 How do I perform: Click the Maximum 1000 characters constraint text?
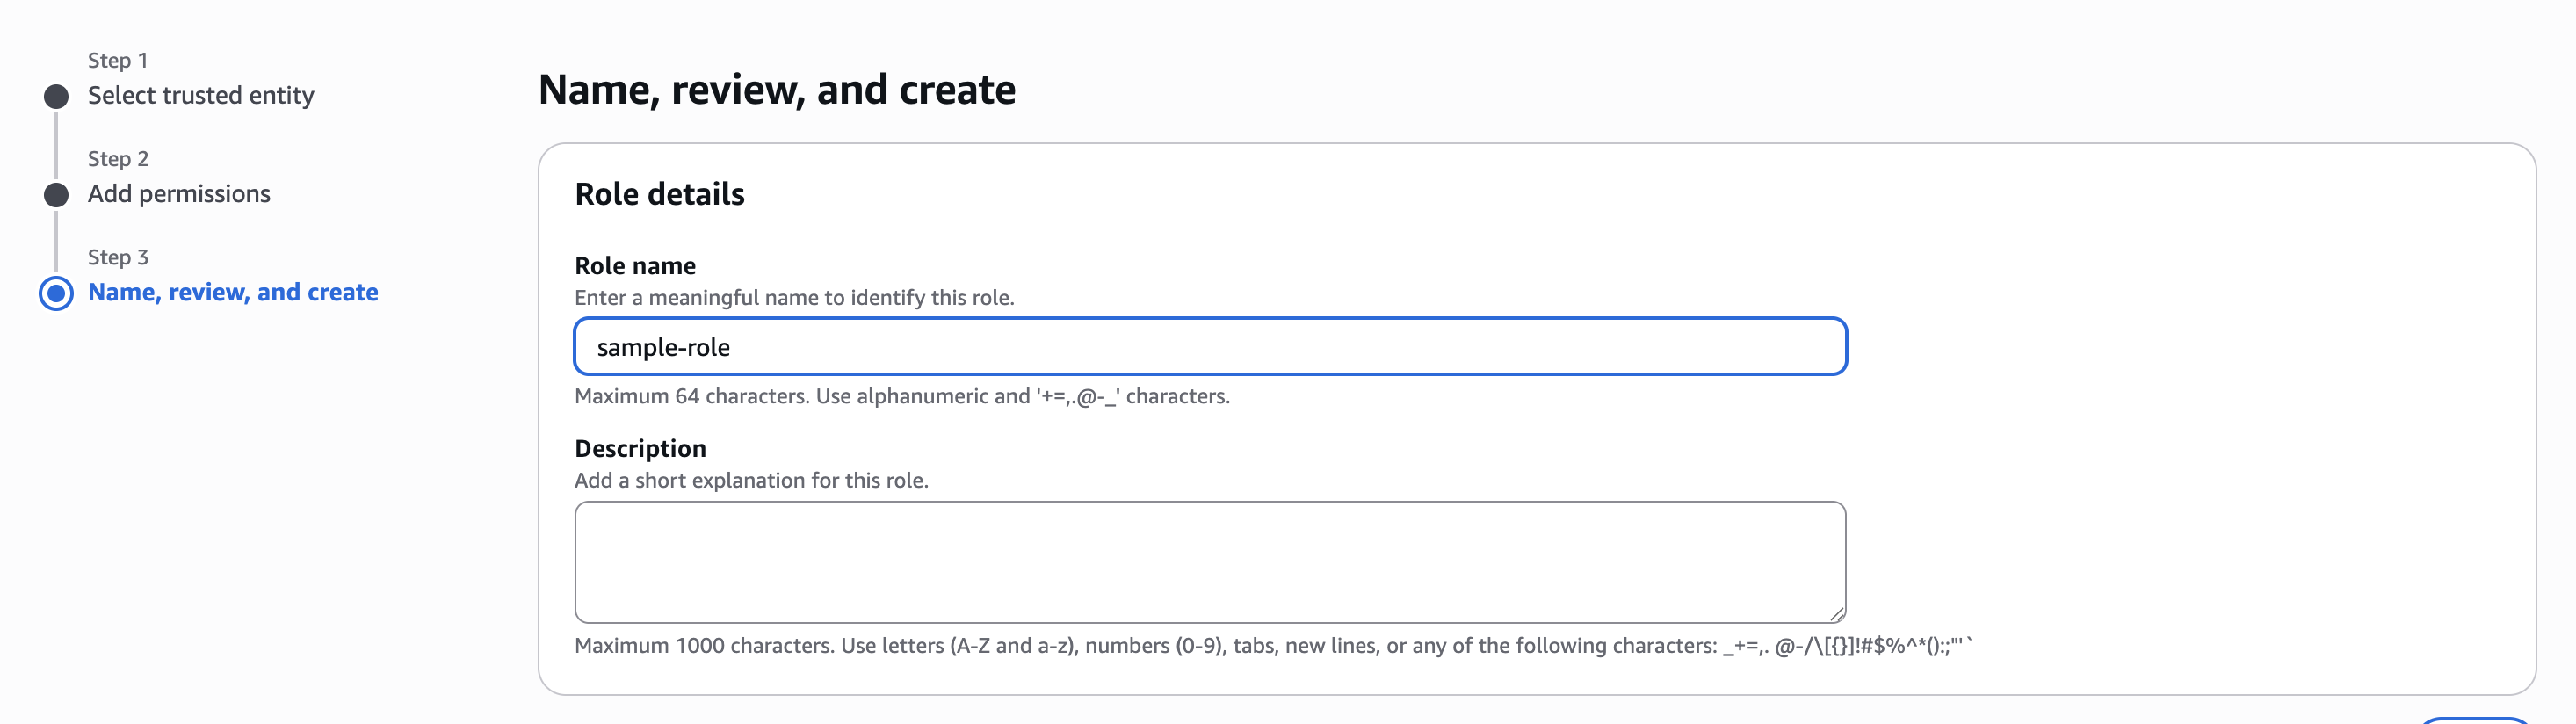(x=1272, y=646)
